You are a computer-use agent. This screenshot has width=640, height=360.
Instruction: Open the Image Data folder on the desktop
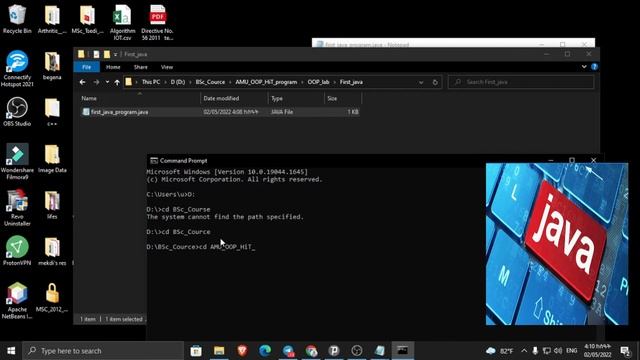coord(52,158)
